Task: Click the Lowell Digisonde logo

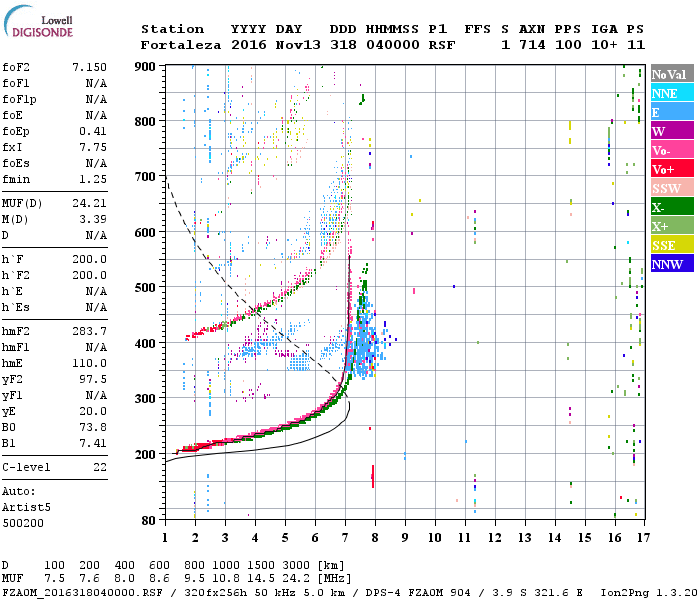Action: click(x=38, y=22)
